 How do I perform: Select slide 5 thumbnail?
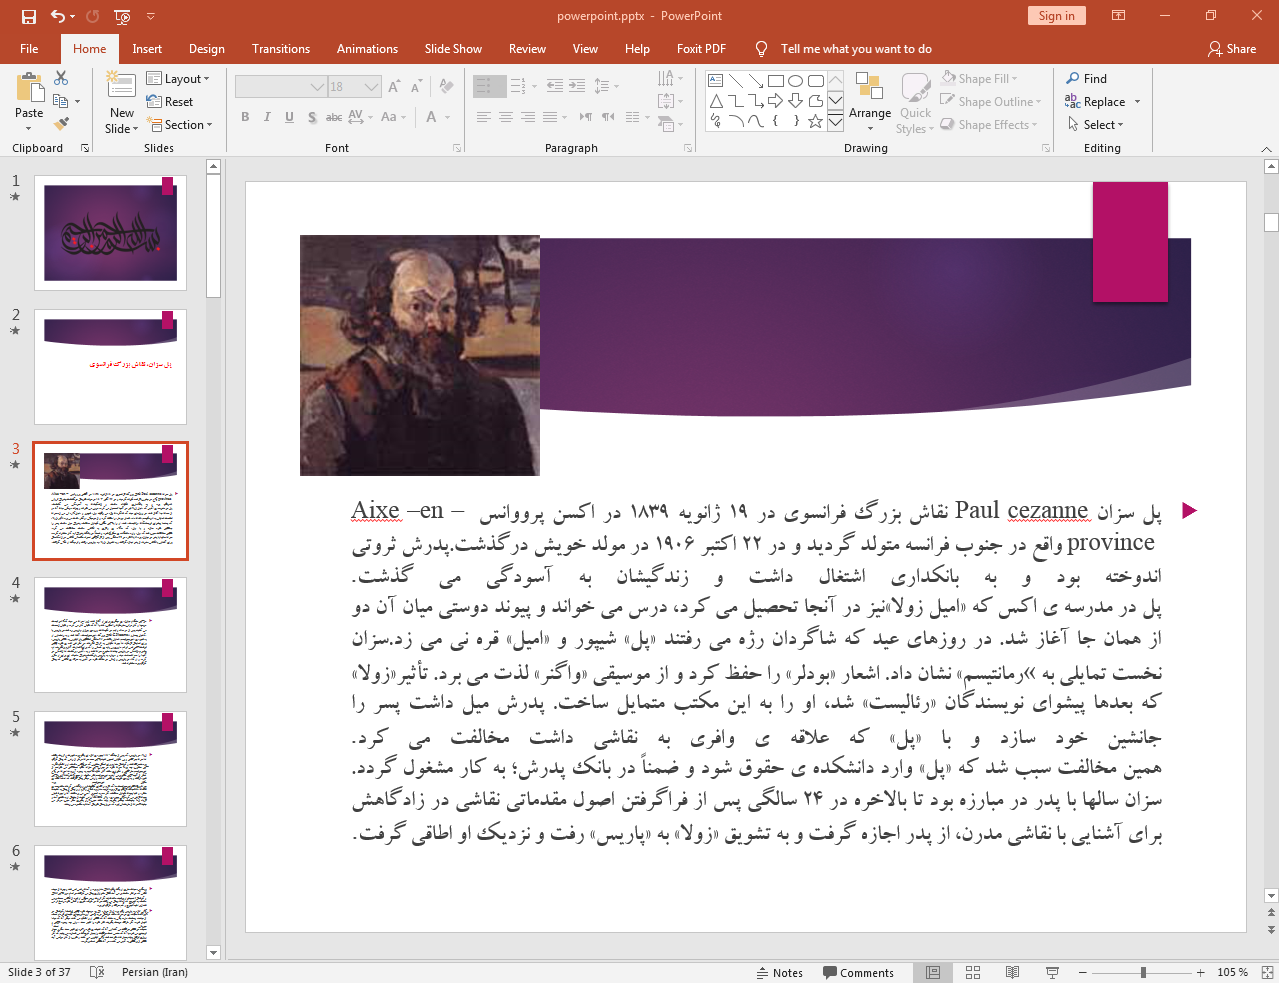point(110,768)
